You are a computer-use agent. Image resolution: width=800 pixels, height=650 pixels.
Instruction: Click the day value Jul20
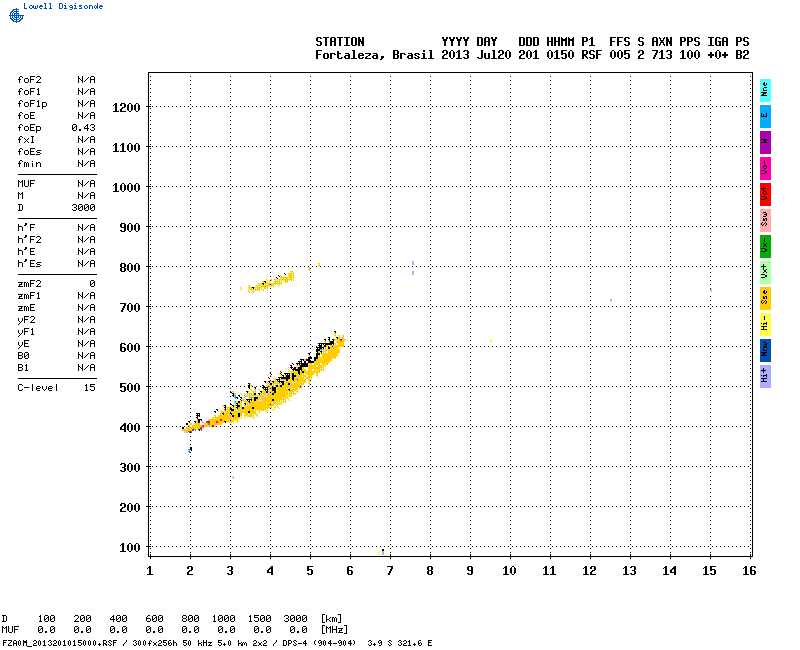click(x=493, y=55)
